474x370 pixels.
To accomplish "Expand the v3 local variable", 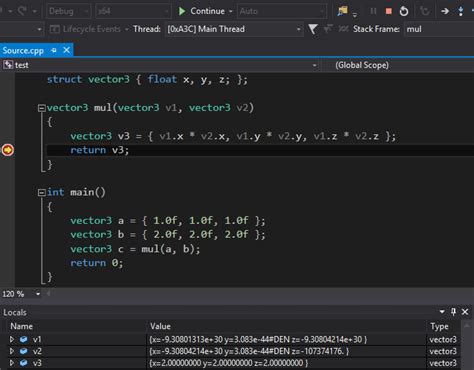I will pos(12,363).
